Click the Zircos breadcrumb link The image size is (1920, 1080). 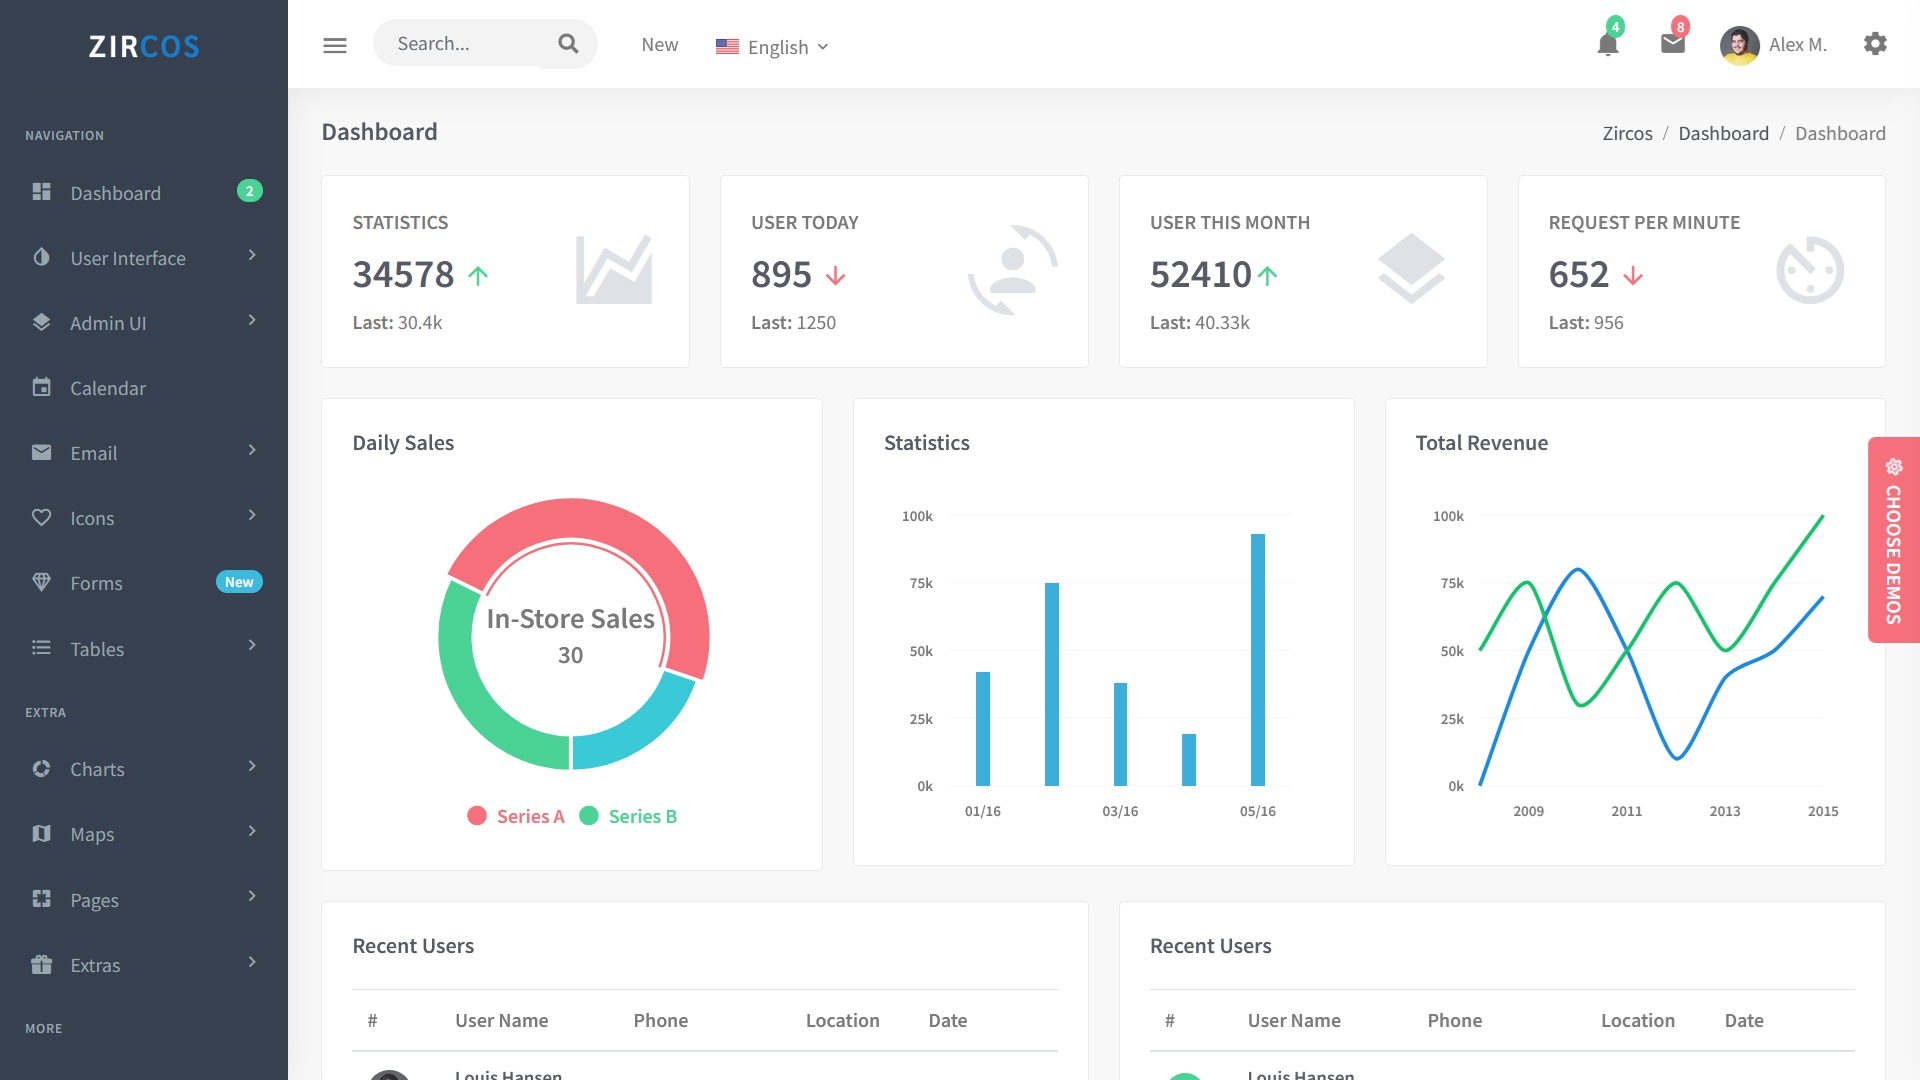click(x=1627, y=133)
